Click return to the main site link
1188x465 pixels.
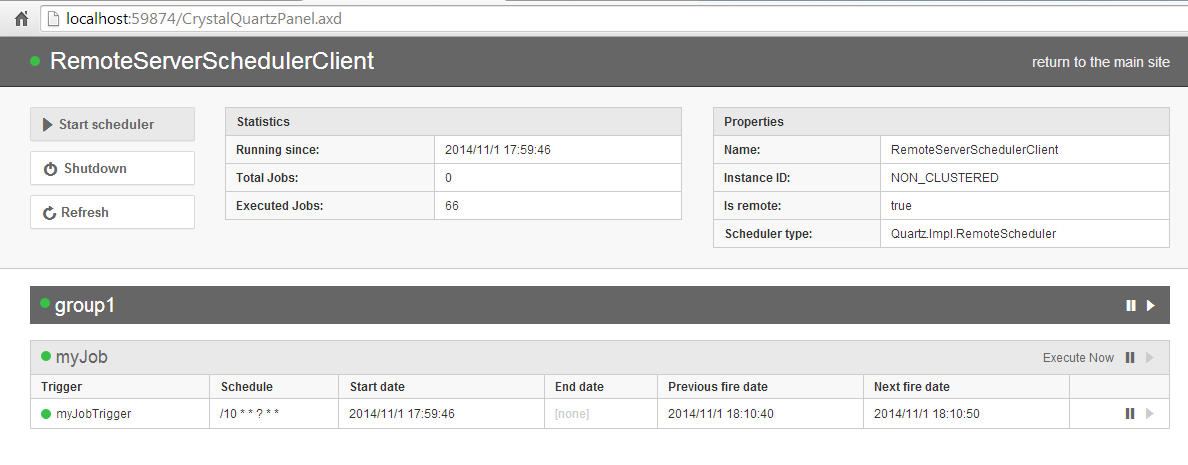1100,62
